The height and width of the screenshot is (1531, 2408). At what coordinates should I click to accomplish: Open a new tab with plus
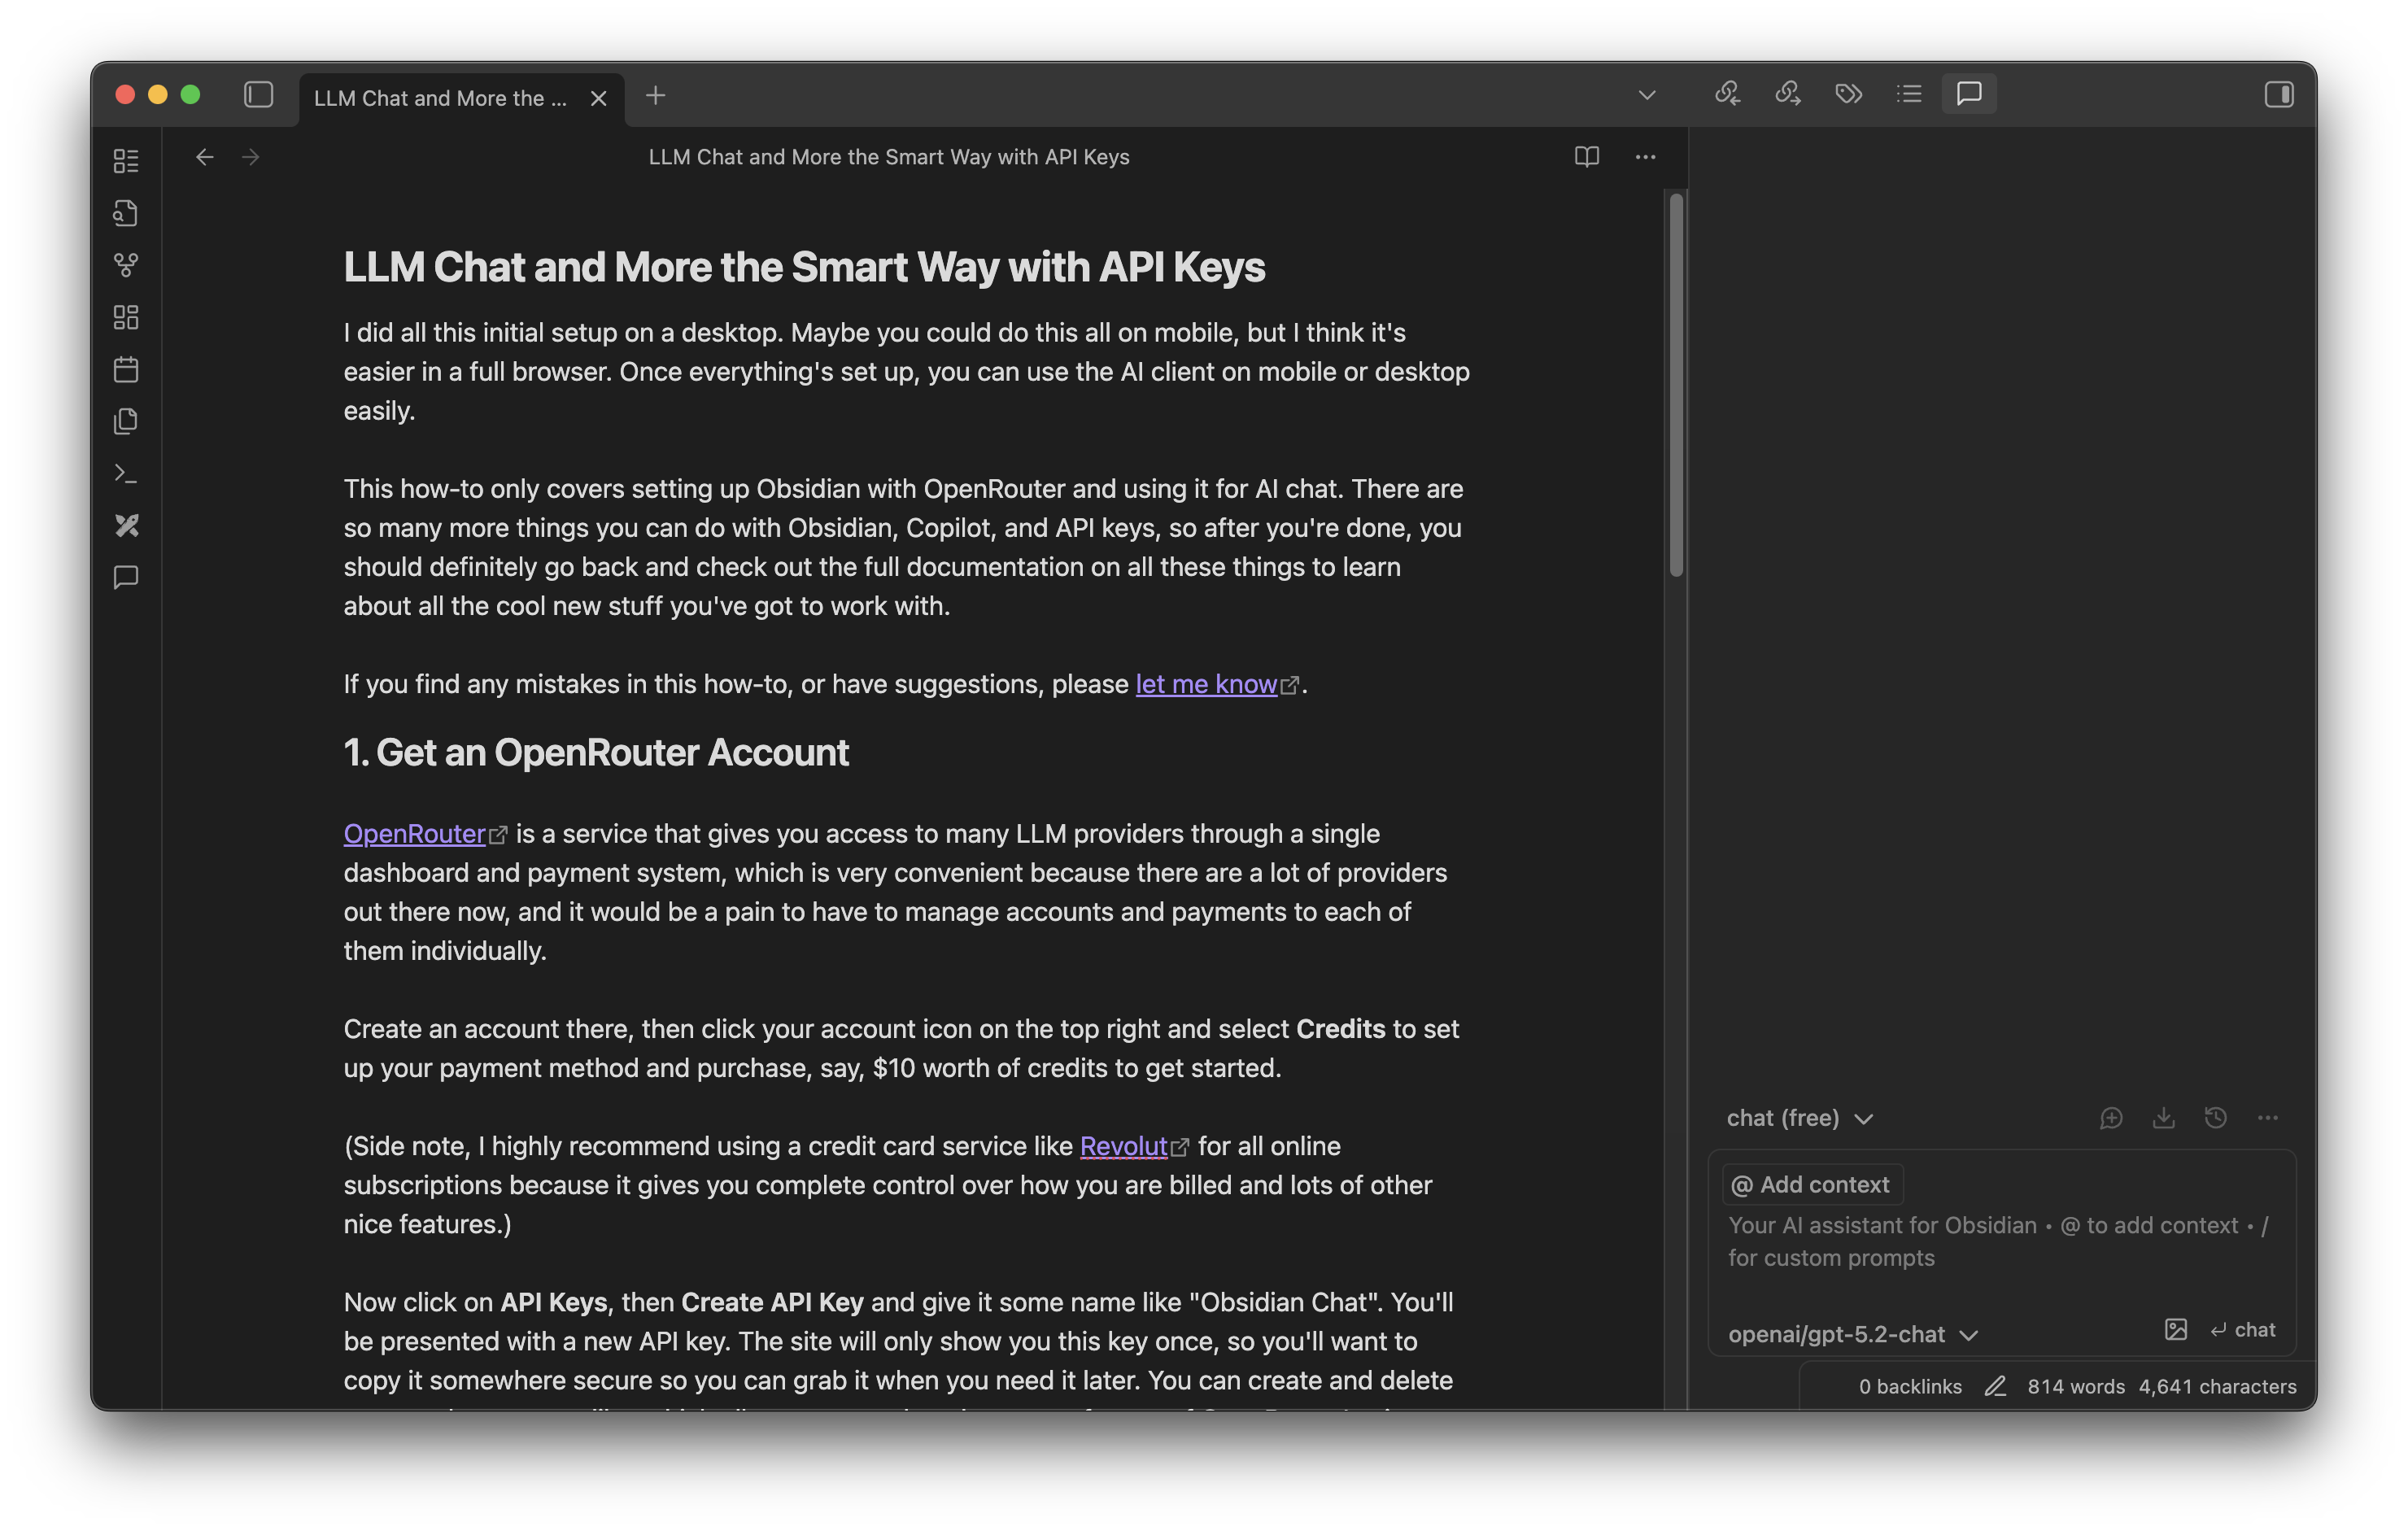[655, 96]
